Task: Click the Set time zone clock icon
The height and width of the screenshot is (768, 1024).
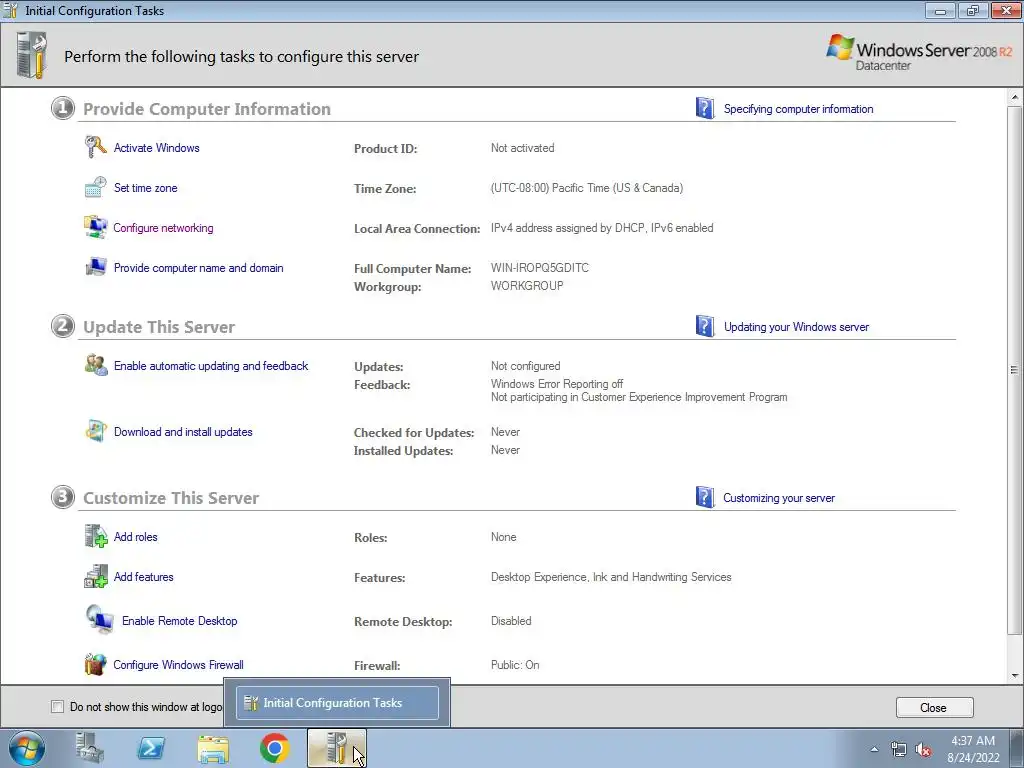Action: coord(95,187)
